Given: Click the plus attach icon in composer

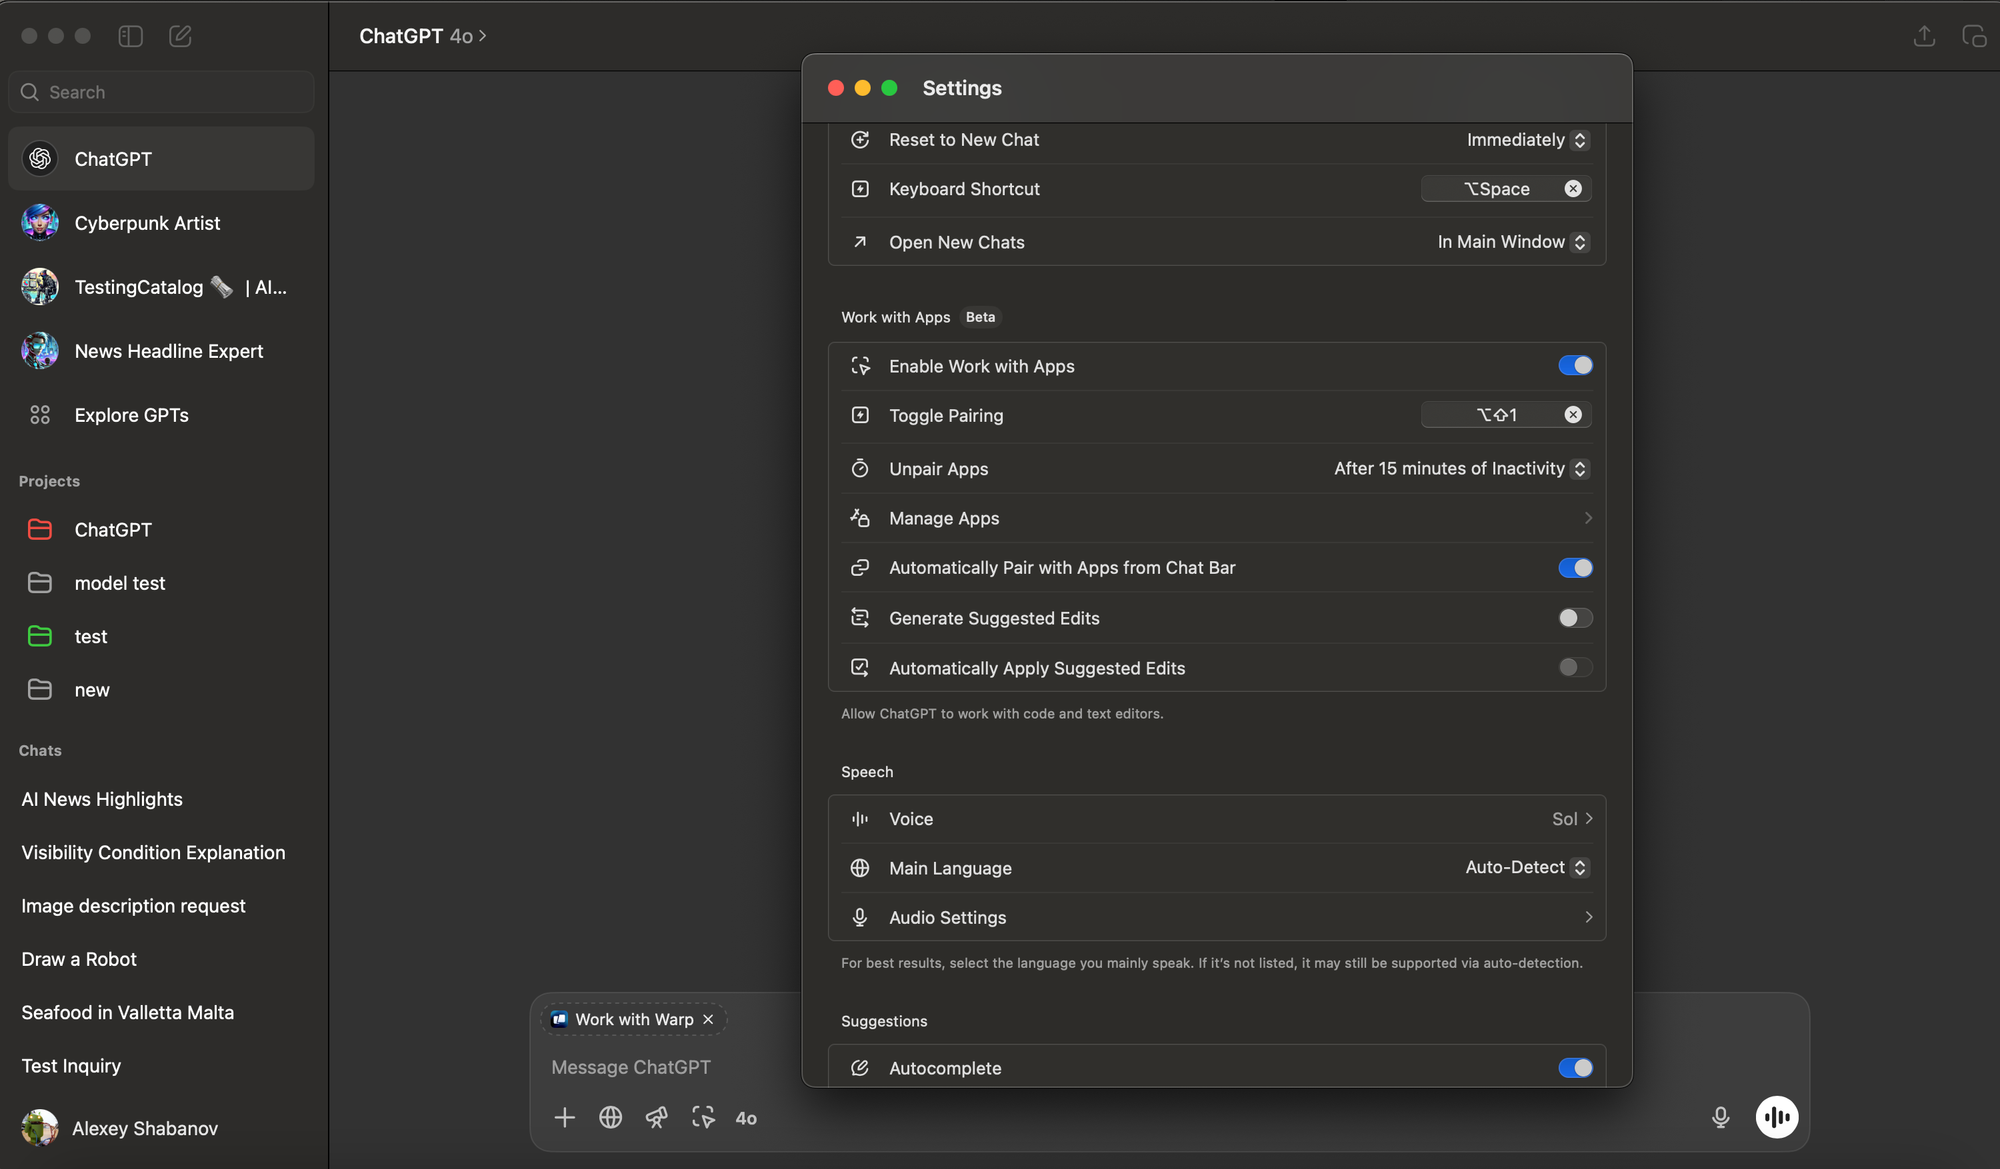Looking at the screenshot, I should click(565, 1118).
